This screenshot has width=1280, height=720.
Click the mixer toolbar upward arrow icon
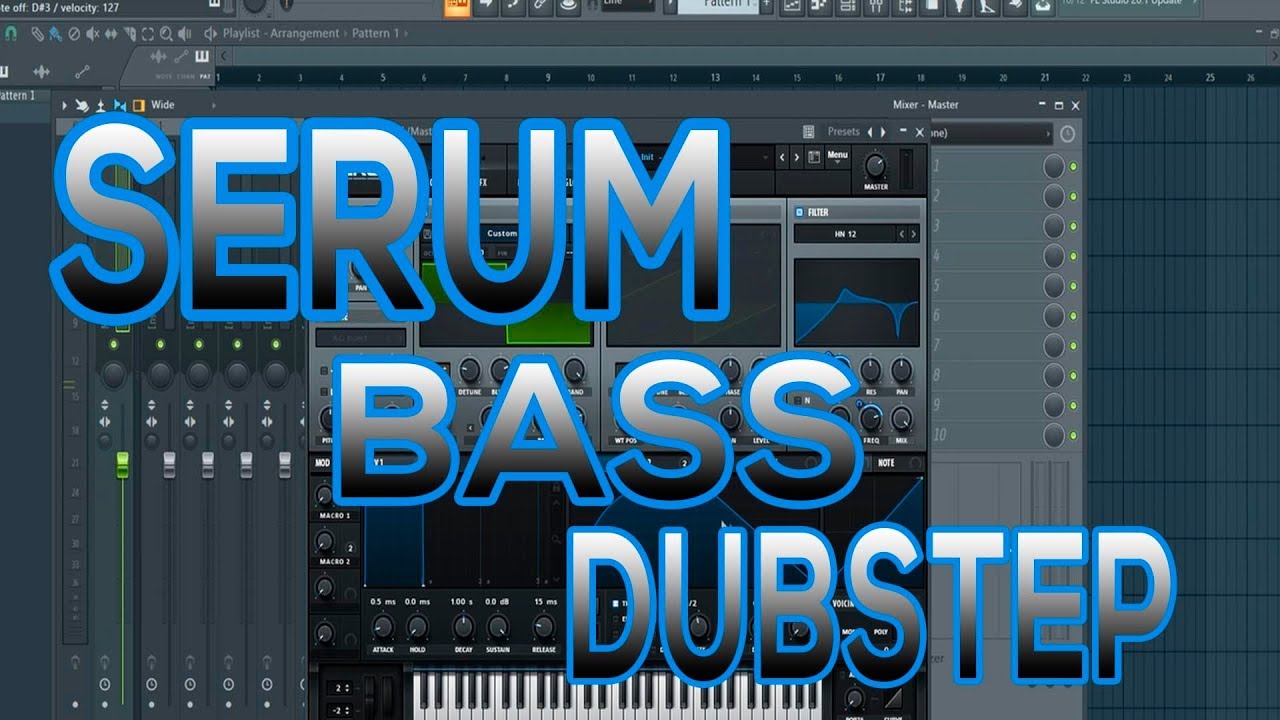(101, 105)
